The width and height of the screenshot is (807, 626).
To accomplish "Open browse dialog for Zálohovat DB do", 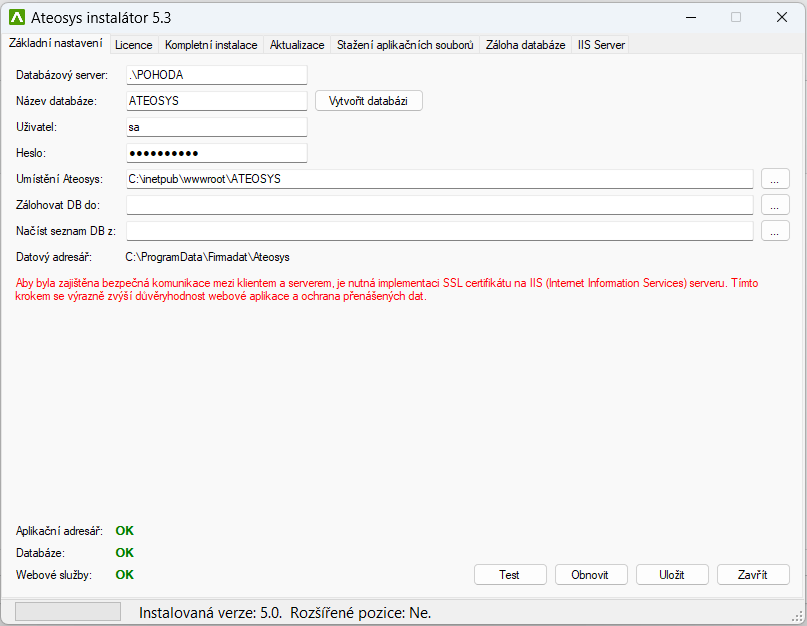I will (775, 205).
